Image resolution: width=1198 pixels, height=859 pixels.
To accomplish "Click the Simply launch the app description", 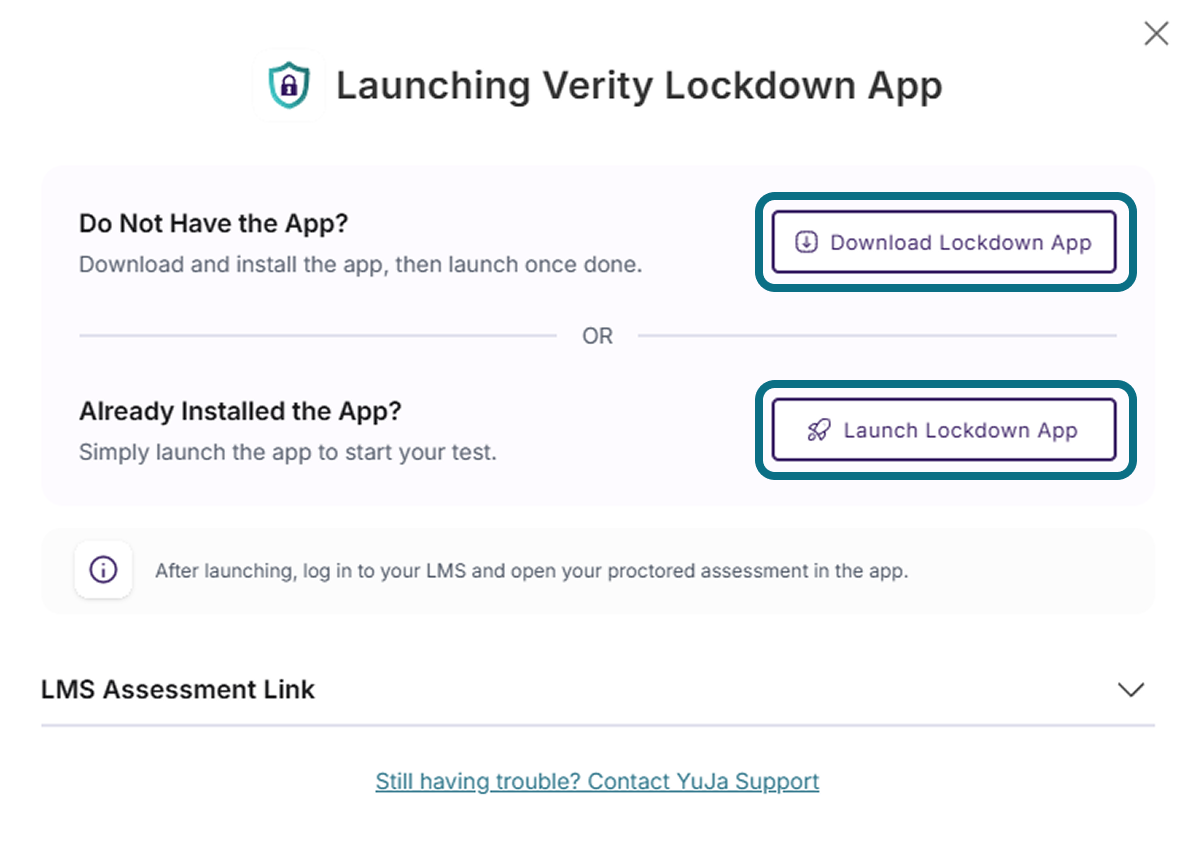I will [x=288, y=452].
